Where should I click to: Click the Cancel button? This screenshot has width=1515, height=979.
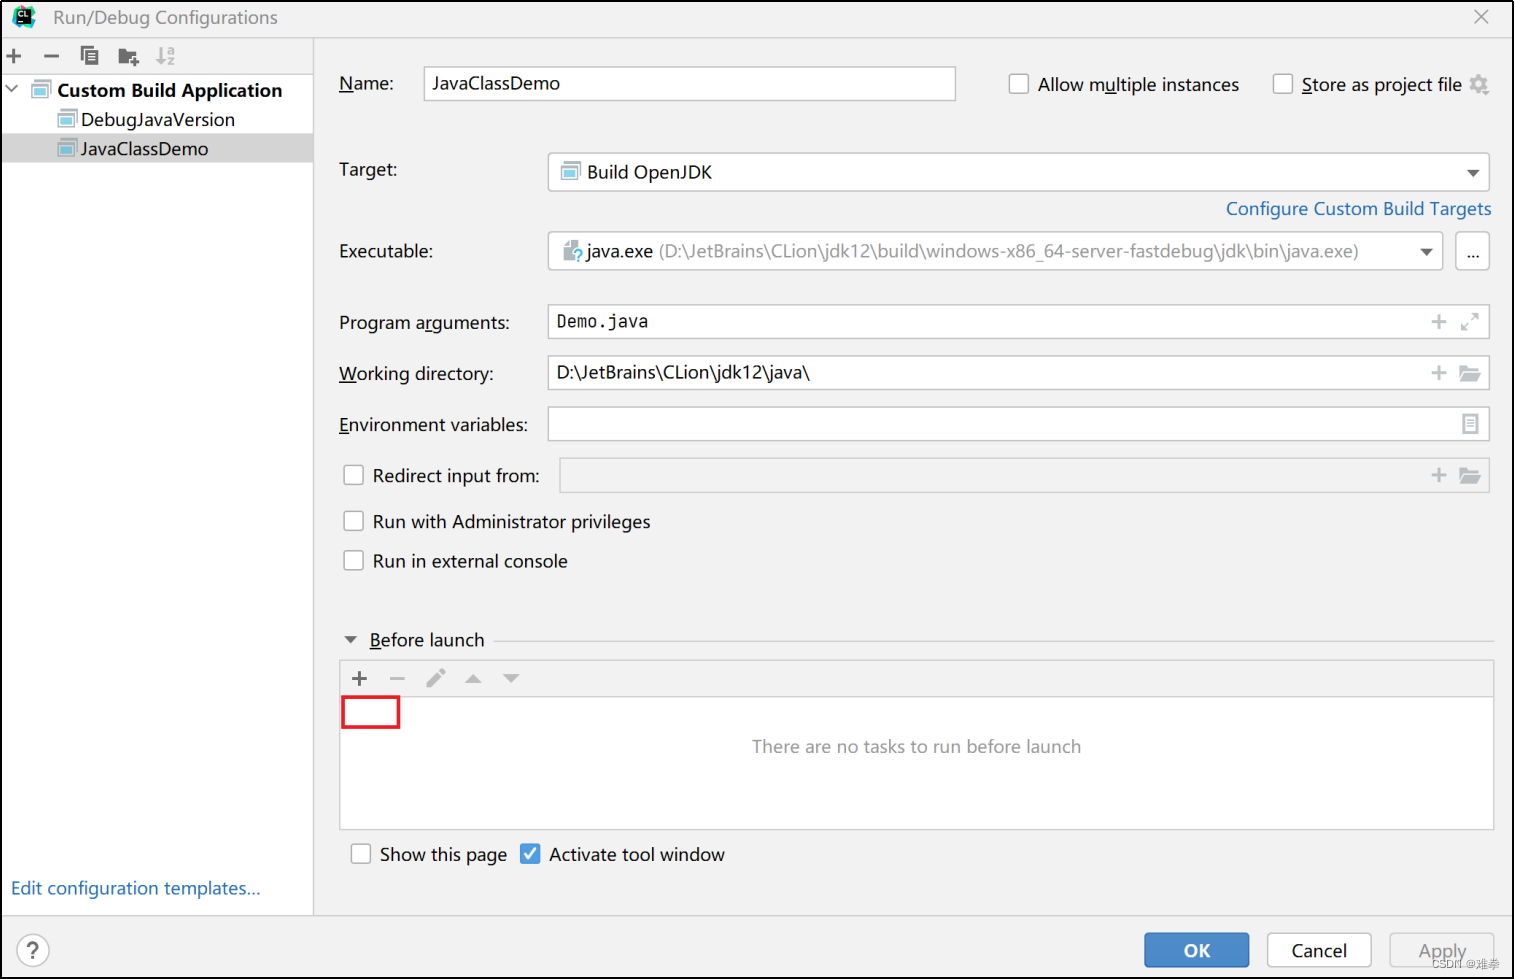click(x=1318, y=950)
